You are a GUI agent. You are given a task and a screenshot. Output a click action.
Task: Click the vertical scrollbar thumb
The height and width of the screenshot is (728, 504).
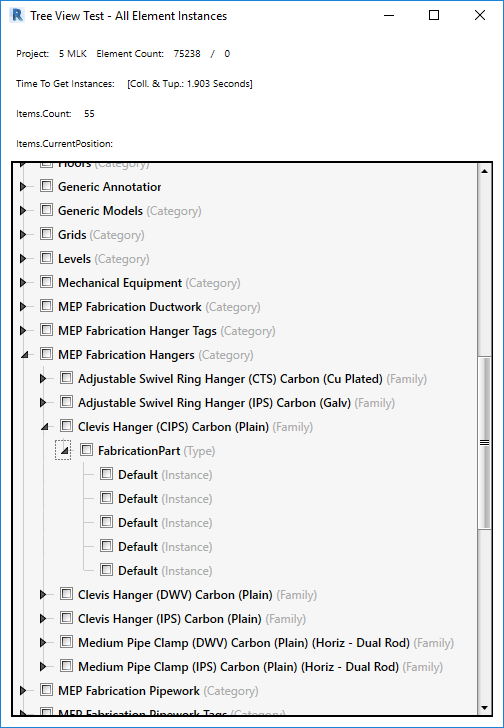[x=484, y=442]
